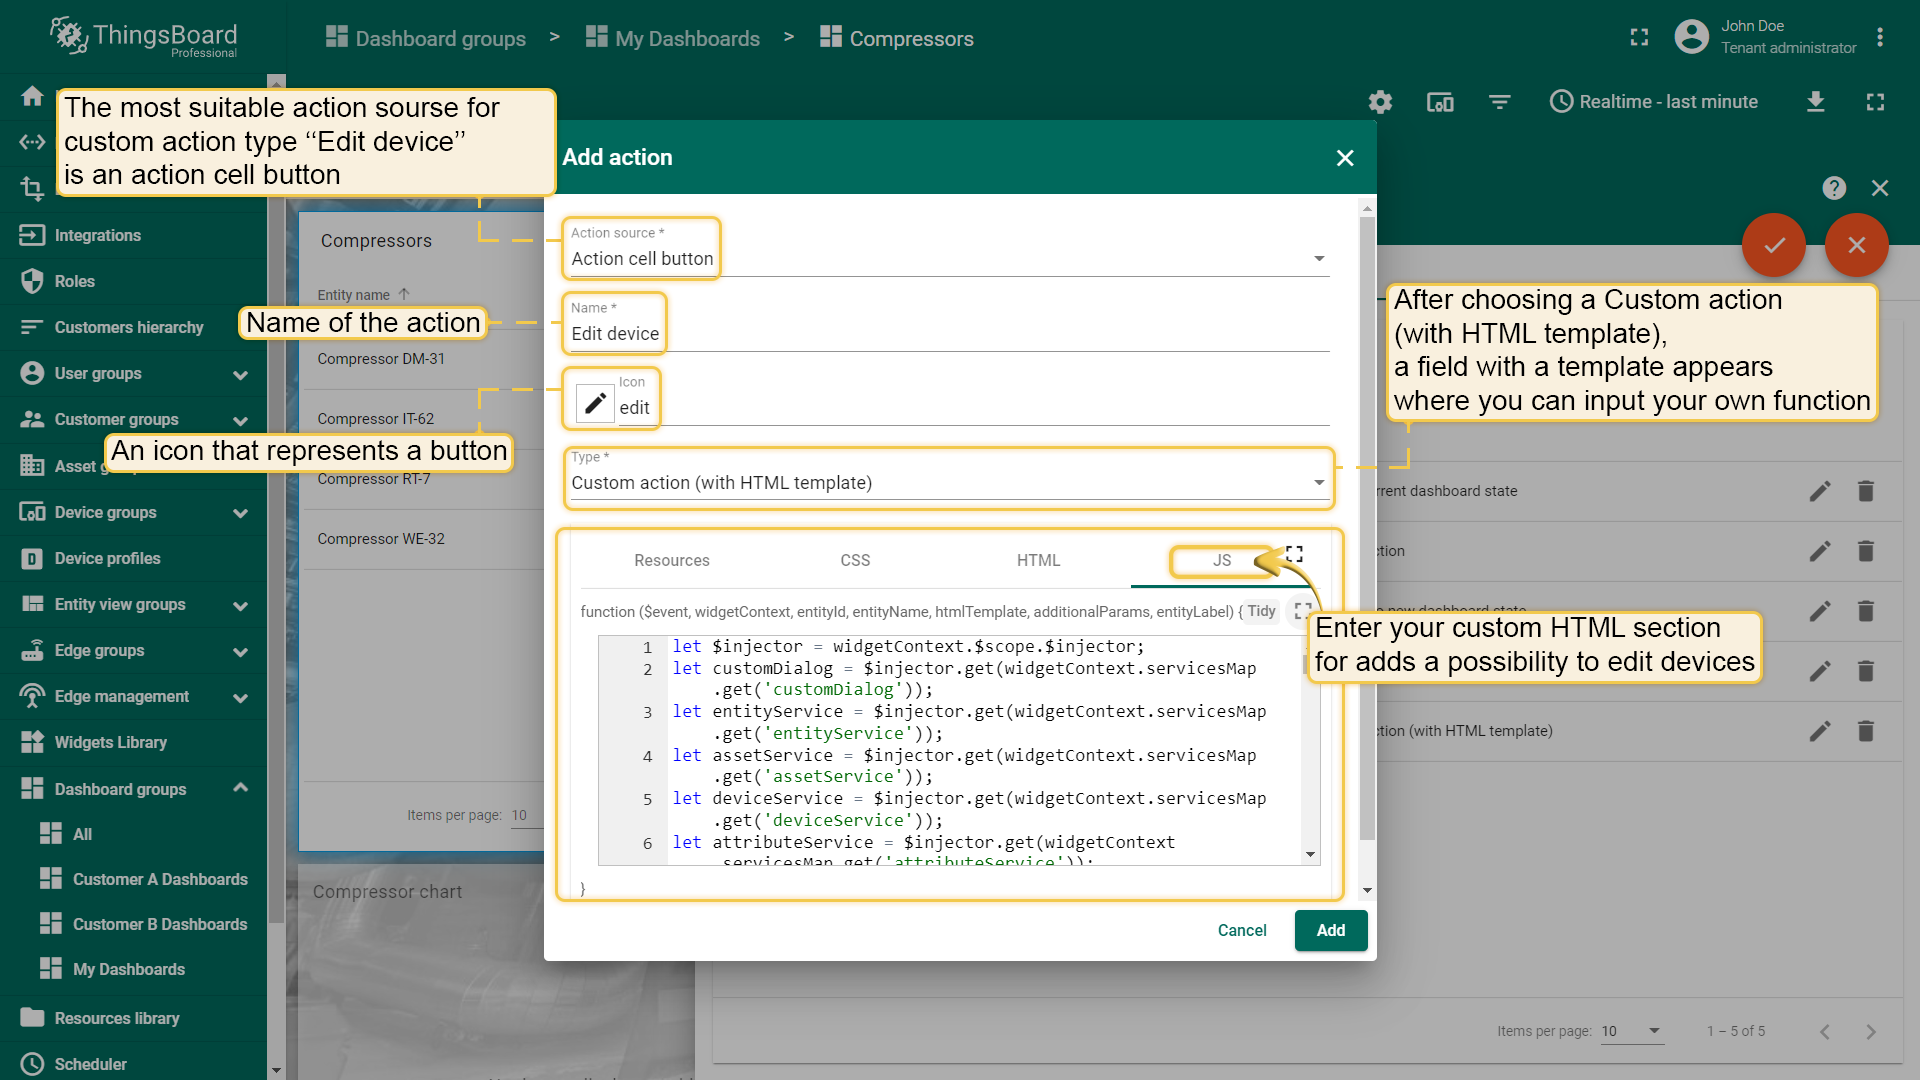Switch to the JS tab

click(x=1222, y=560)
